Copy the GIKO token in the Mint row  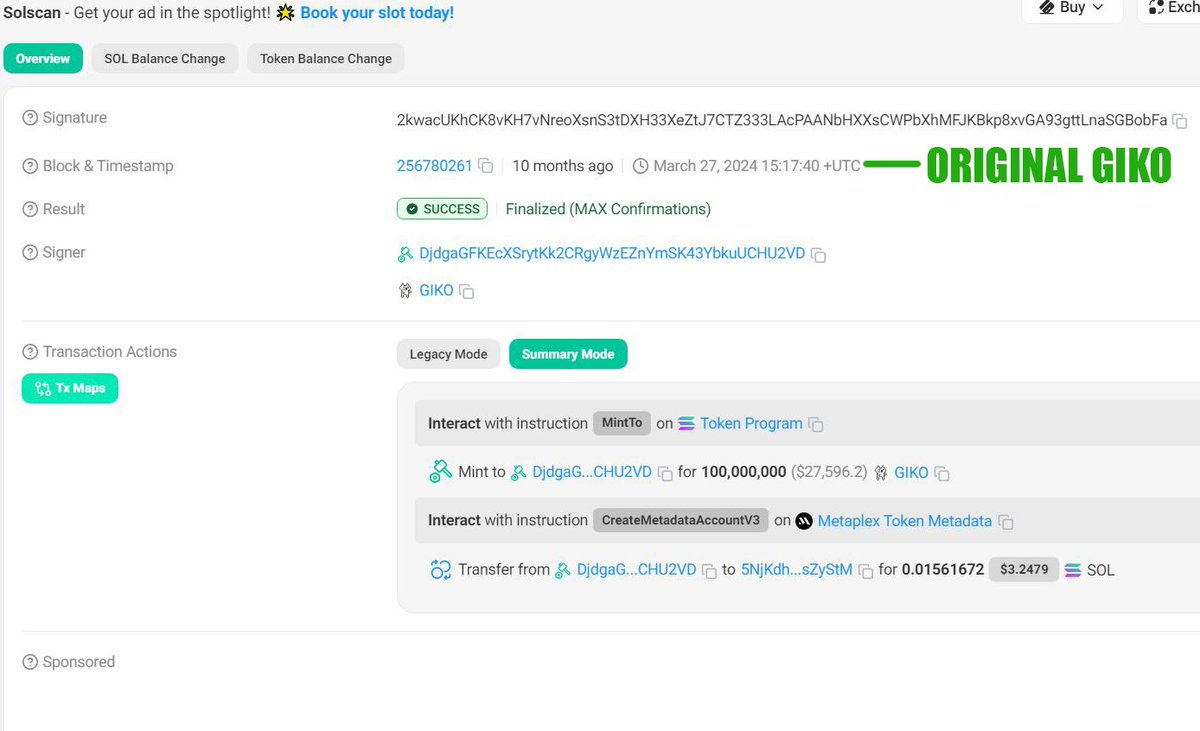[942, 474]
